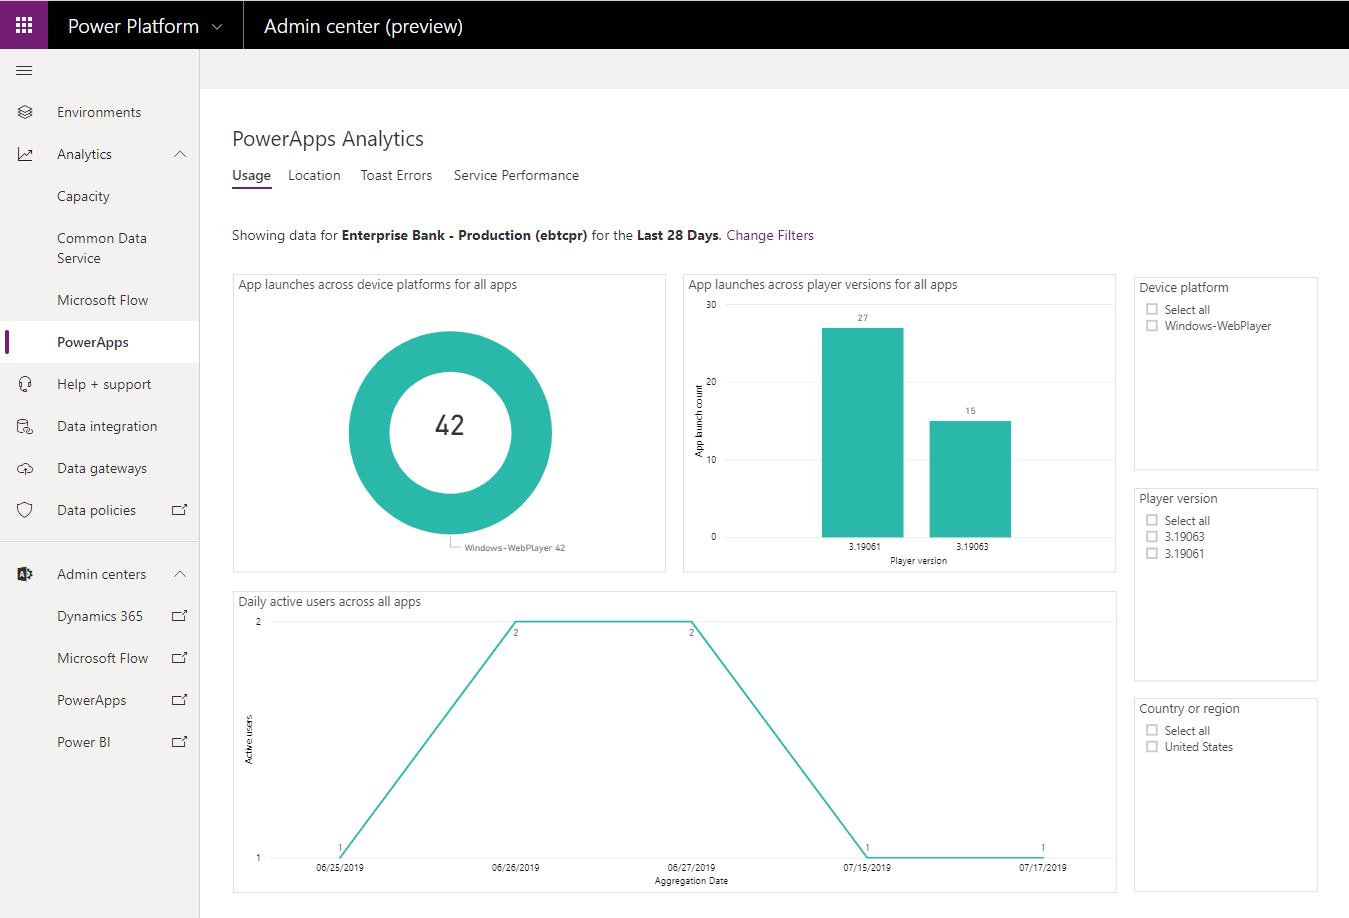Open Capacity in the sidebar

83,196
